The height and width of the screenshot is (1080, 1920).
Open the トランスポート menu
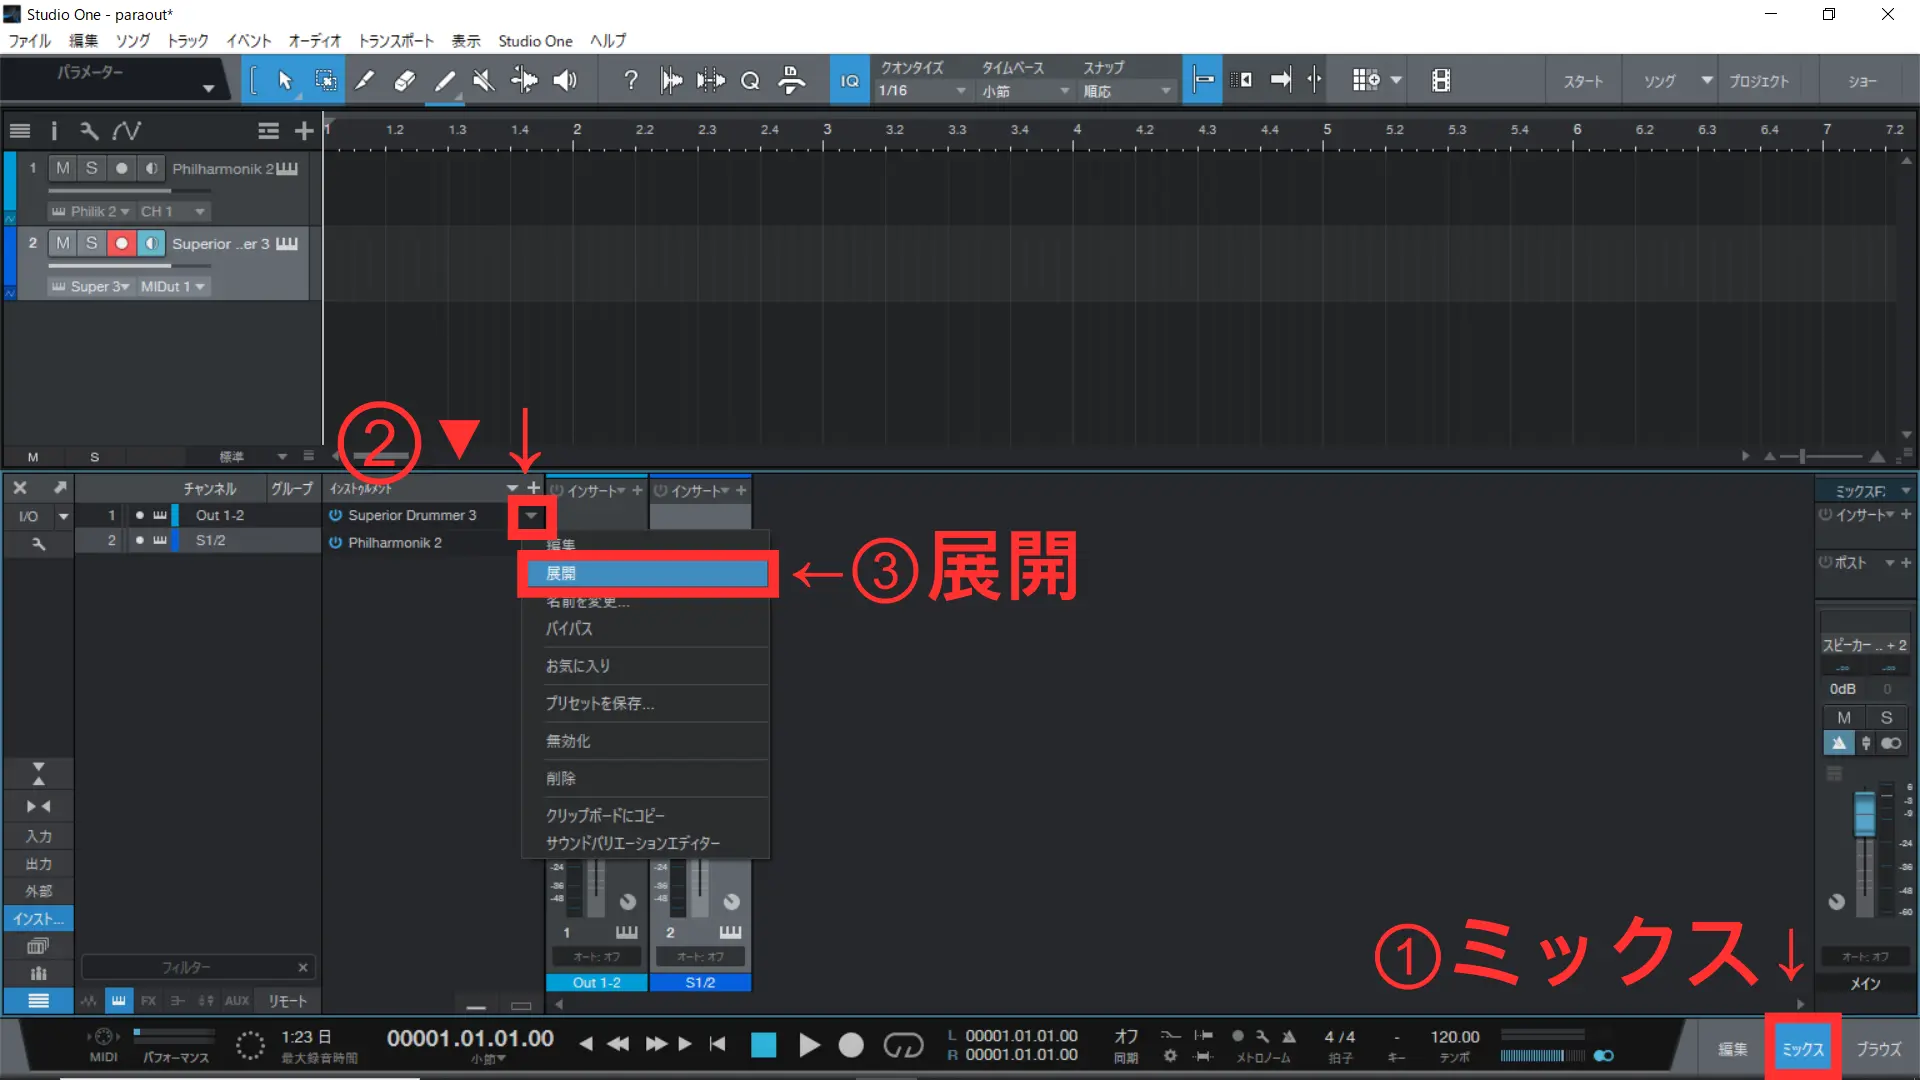[396, 41]
